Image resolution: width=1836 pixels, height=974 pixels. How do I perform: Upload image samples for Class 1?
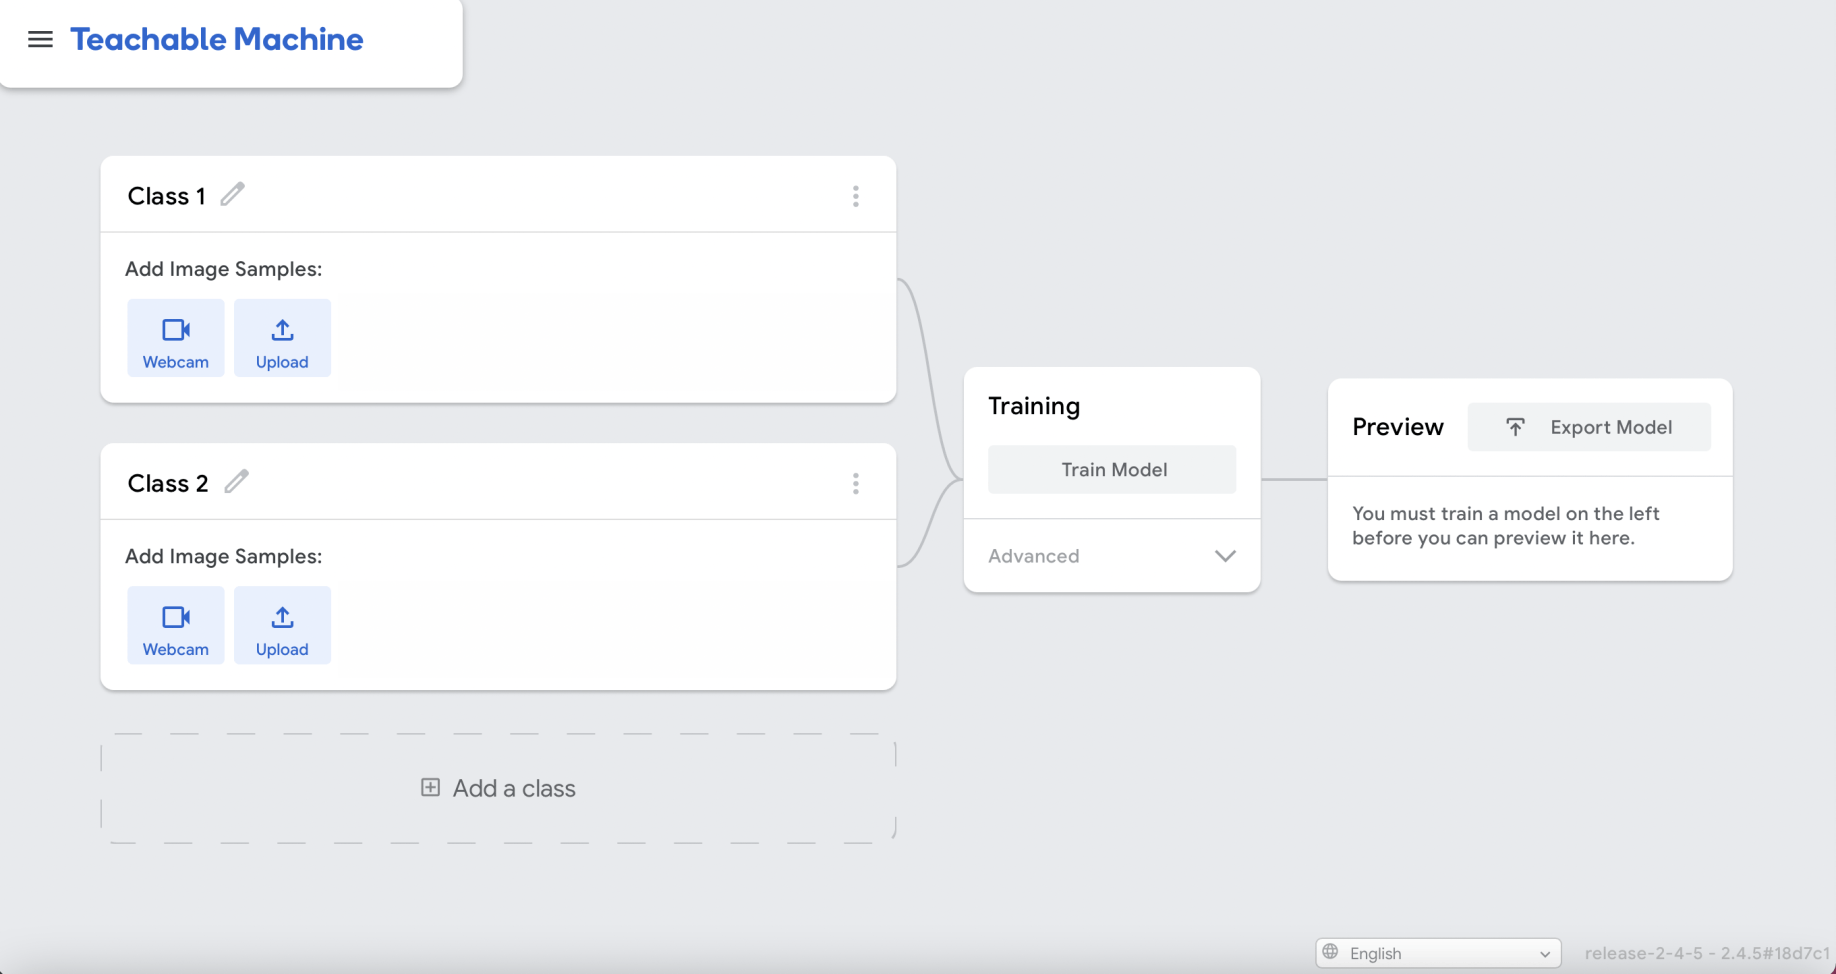coord(282,338)
